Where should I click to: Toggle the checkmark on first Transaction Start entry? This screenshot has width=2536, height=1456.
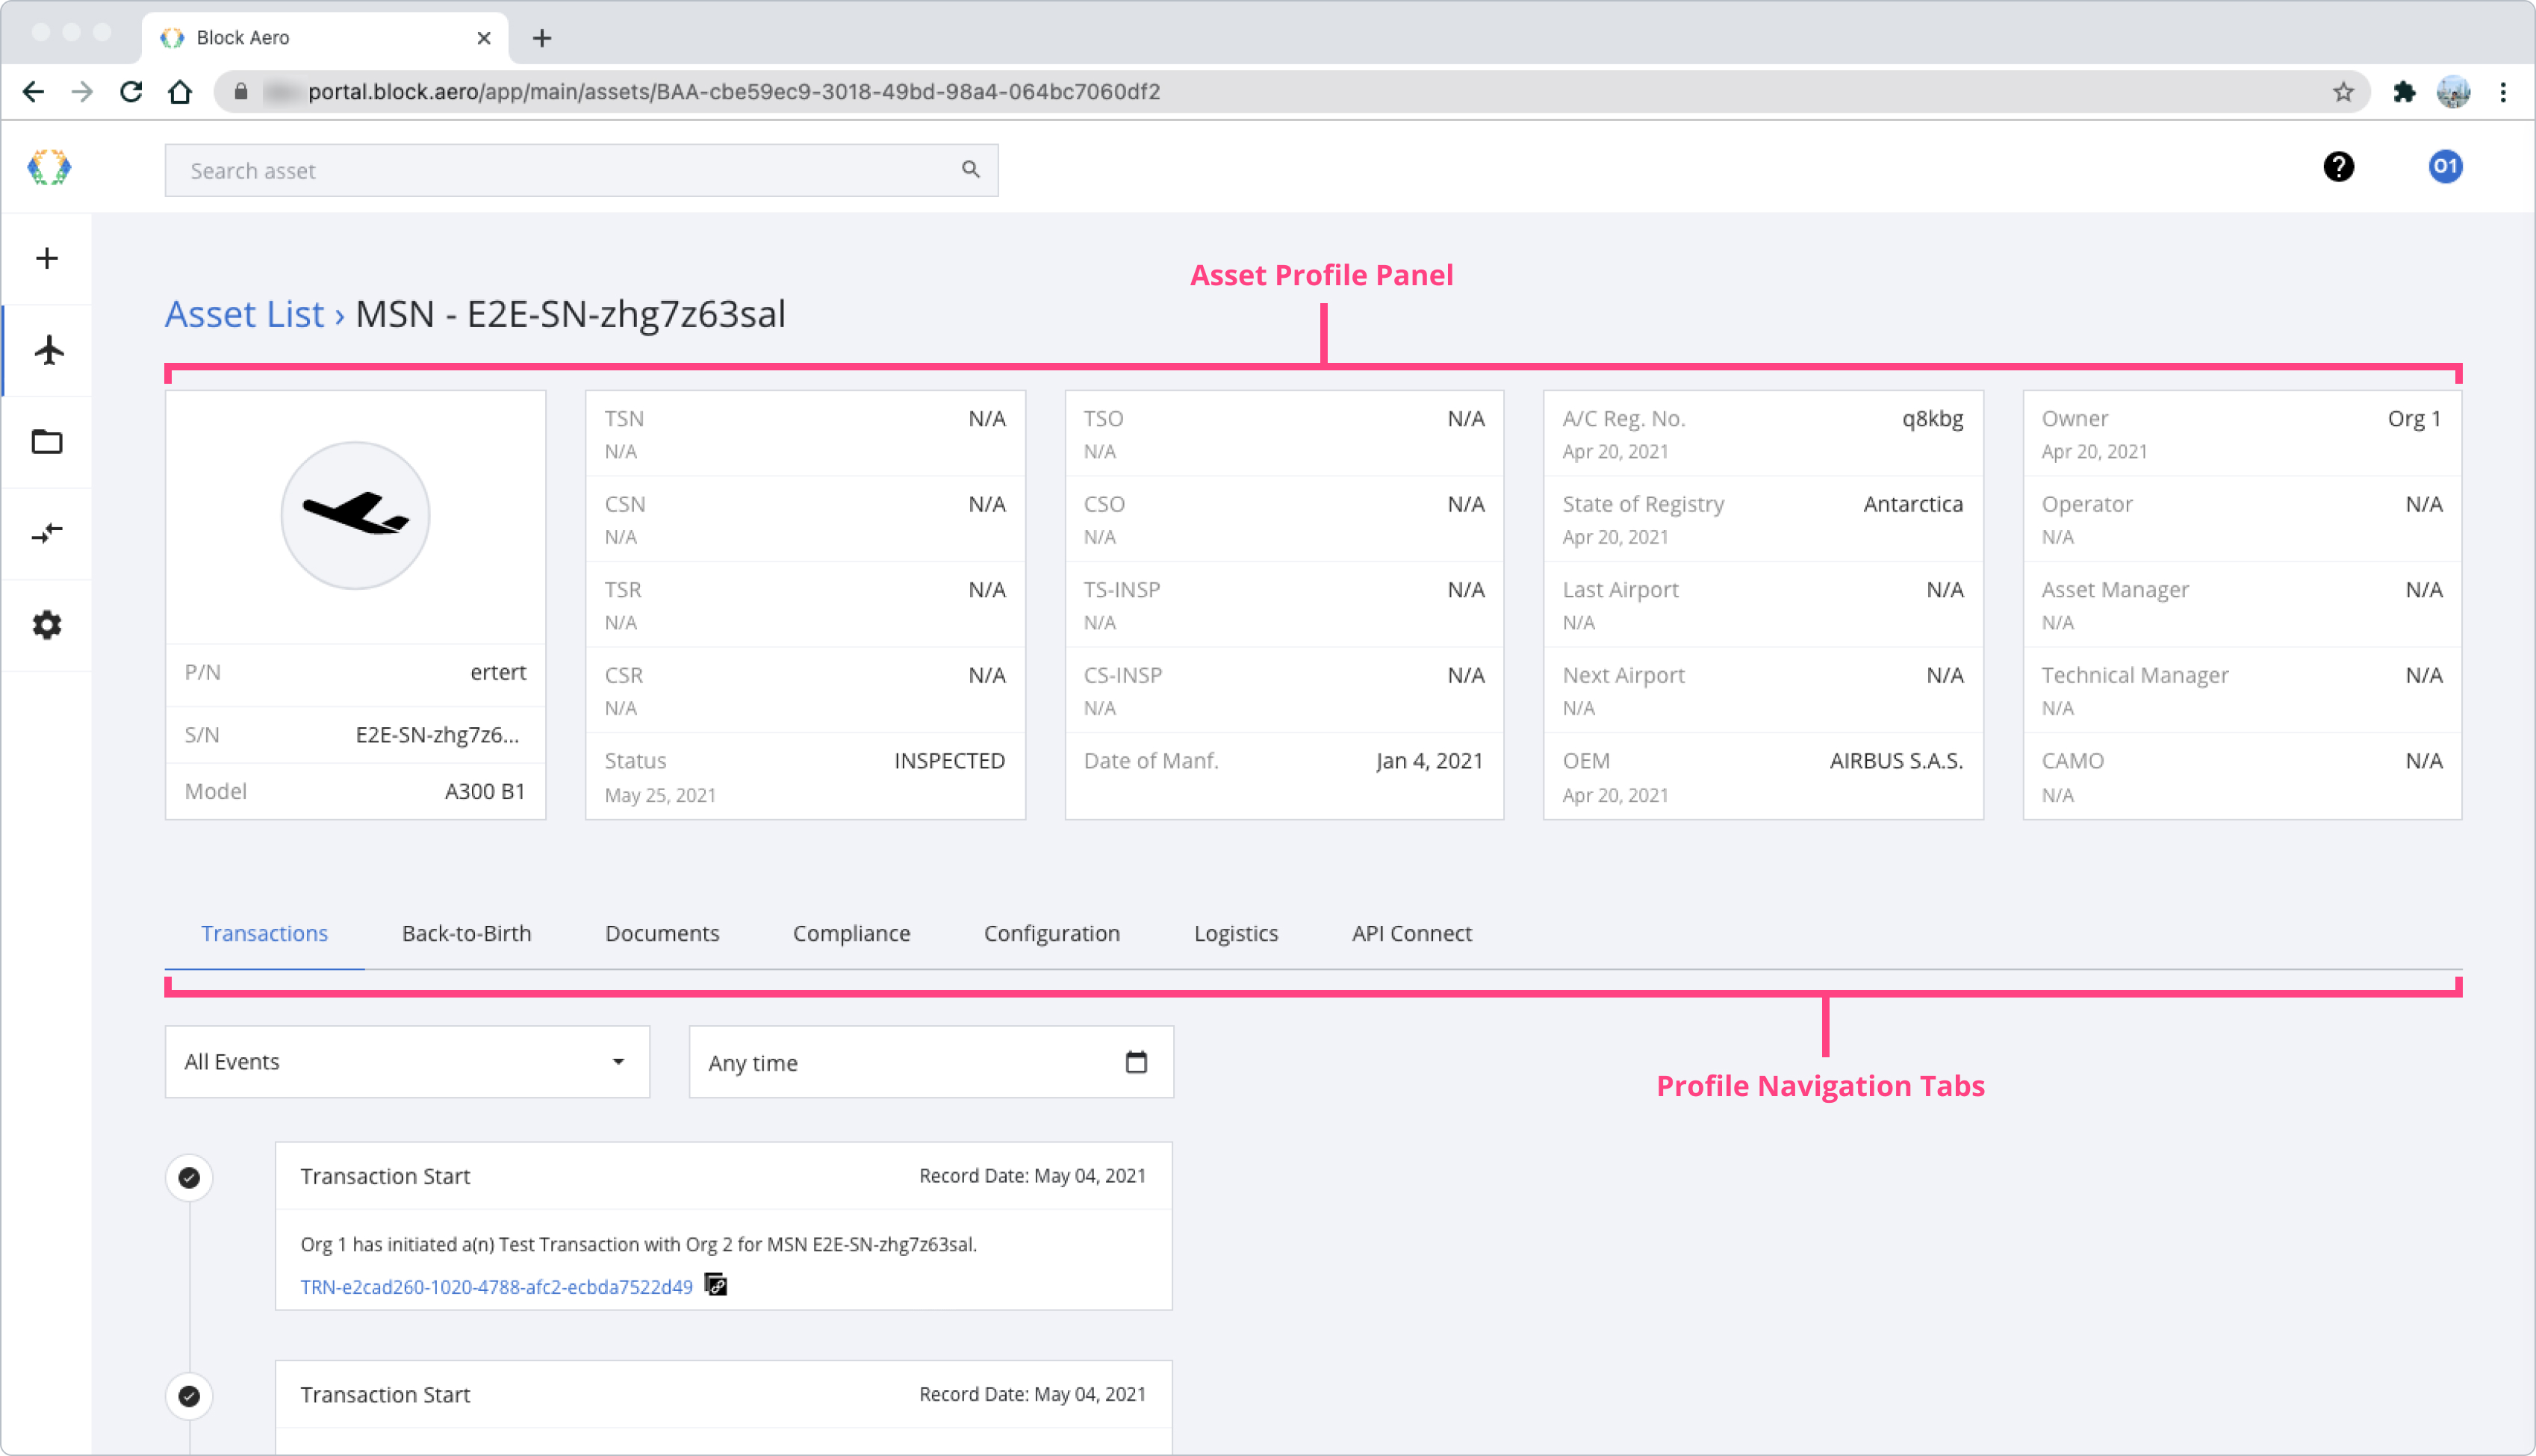coord(189,1177)
